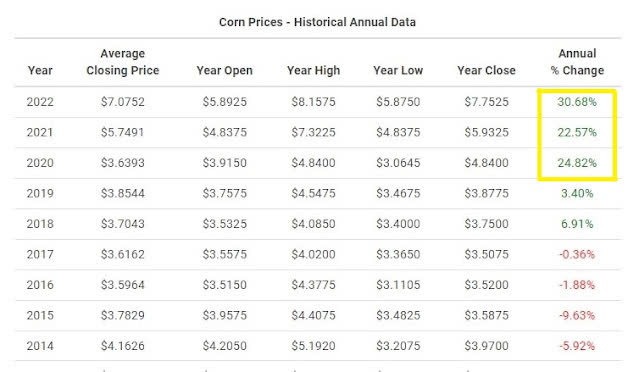639x372 pixels.
Task: Click the $3.5575 year open for 2017
Action: point(225,254)
